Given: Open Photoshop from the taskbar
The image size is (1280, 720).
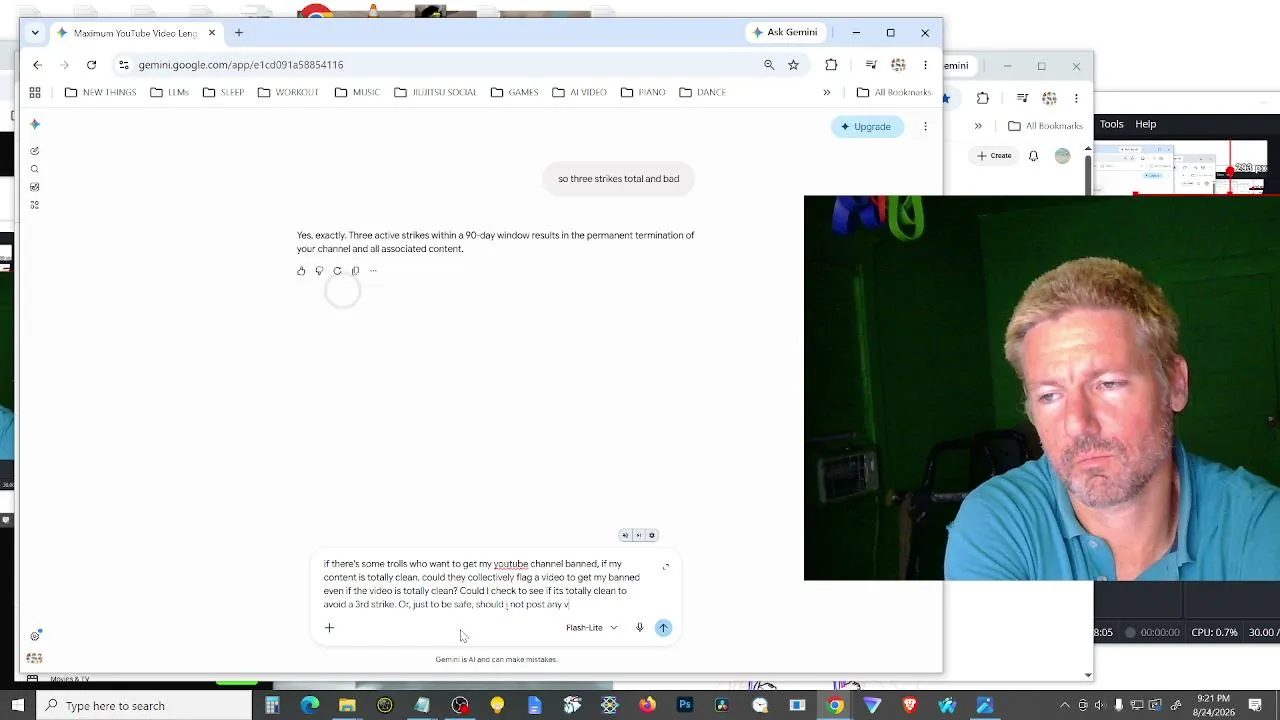Looking at the screenshot, I should click(x=685, y=706).
